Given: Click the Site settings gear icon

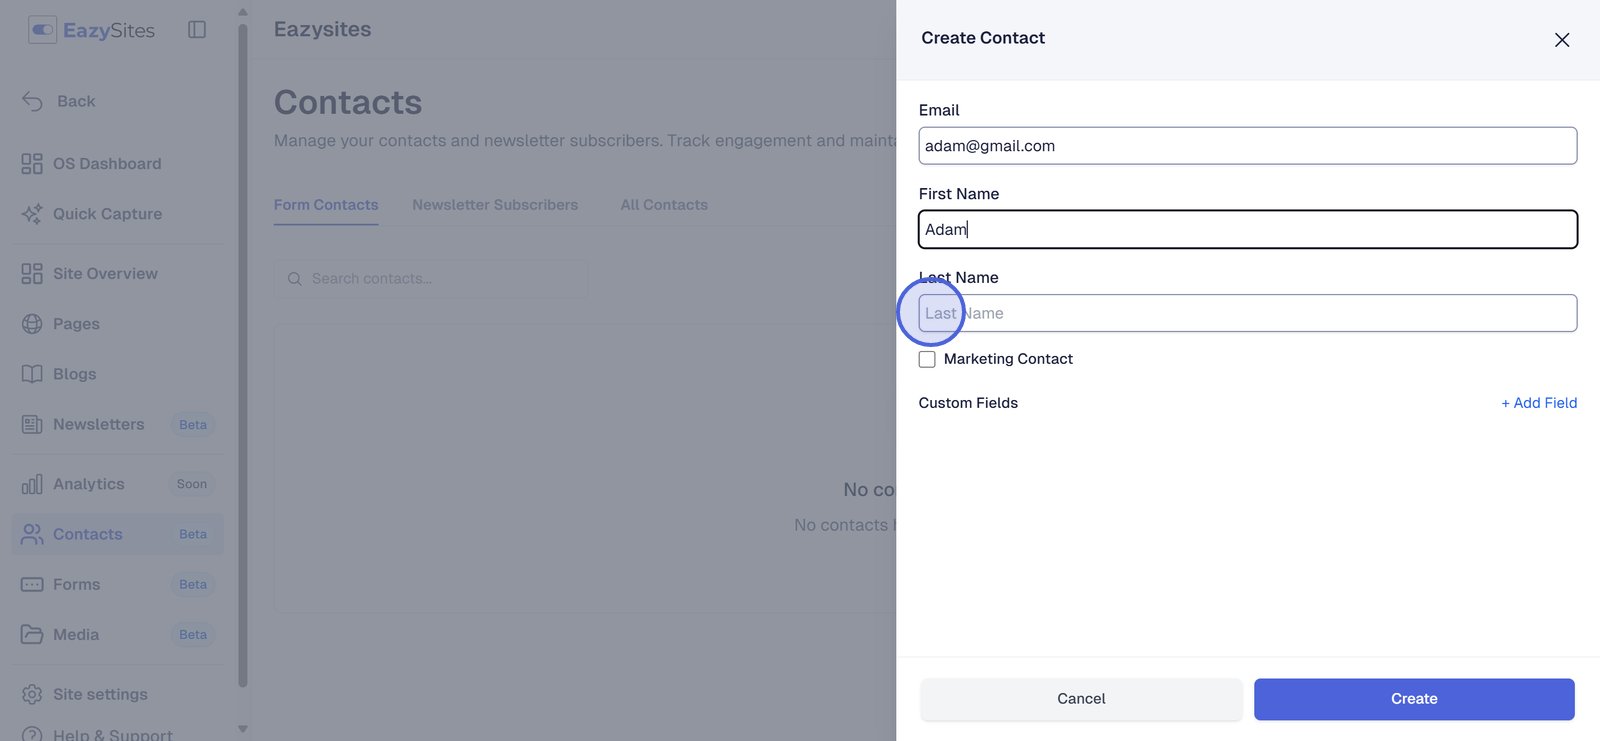Looking at the screenshot, I should [32, 694].
